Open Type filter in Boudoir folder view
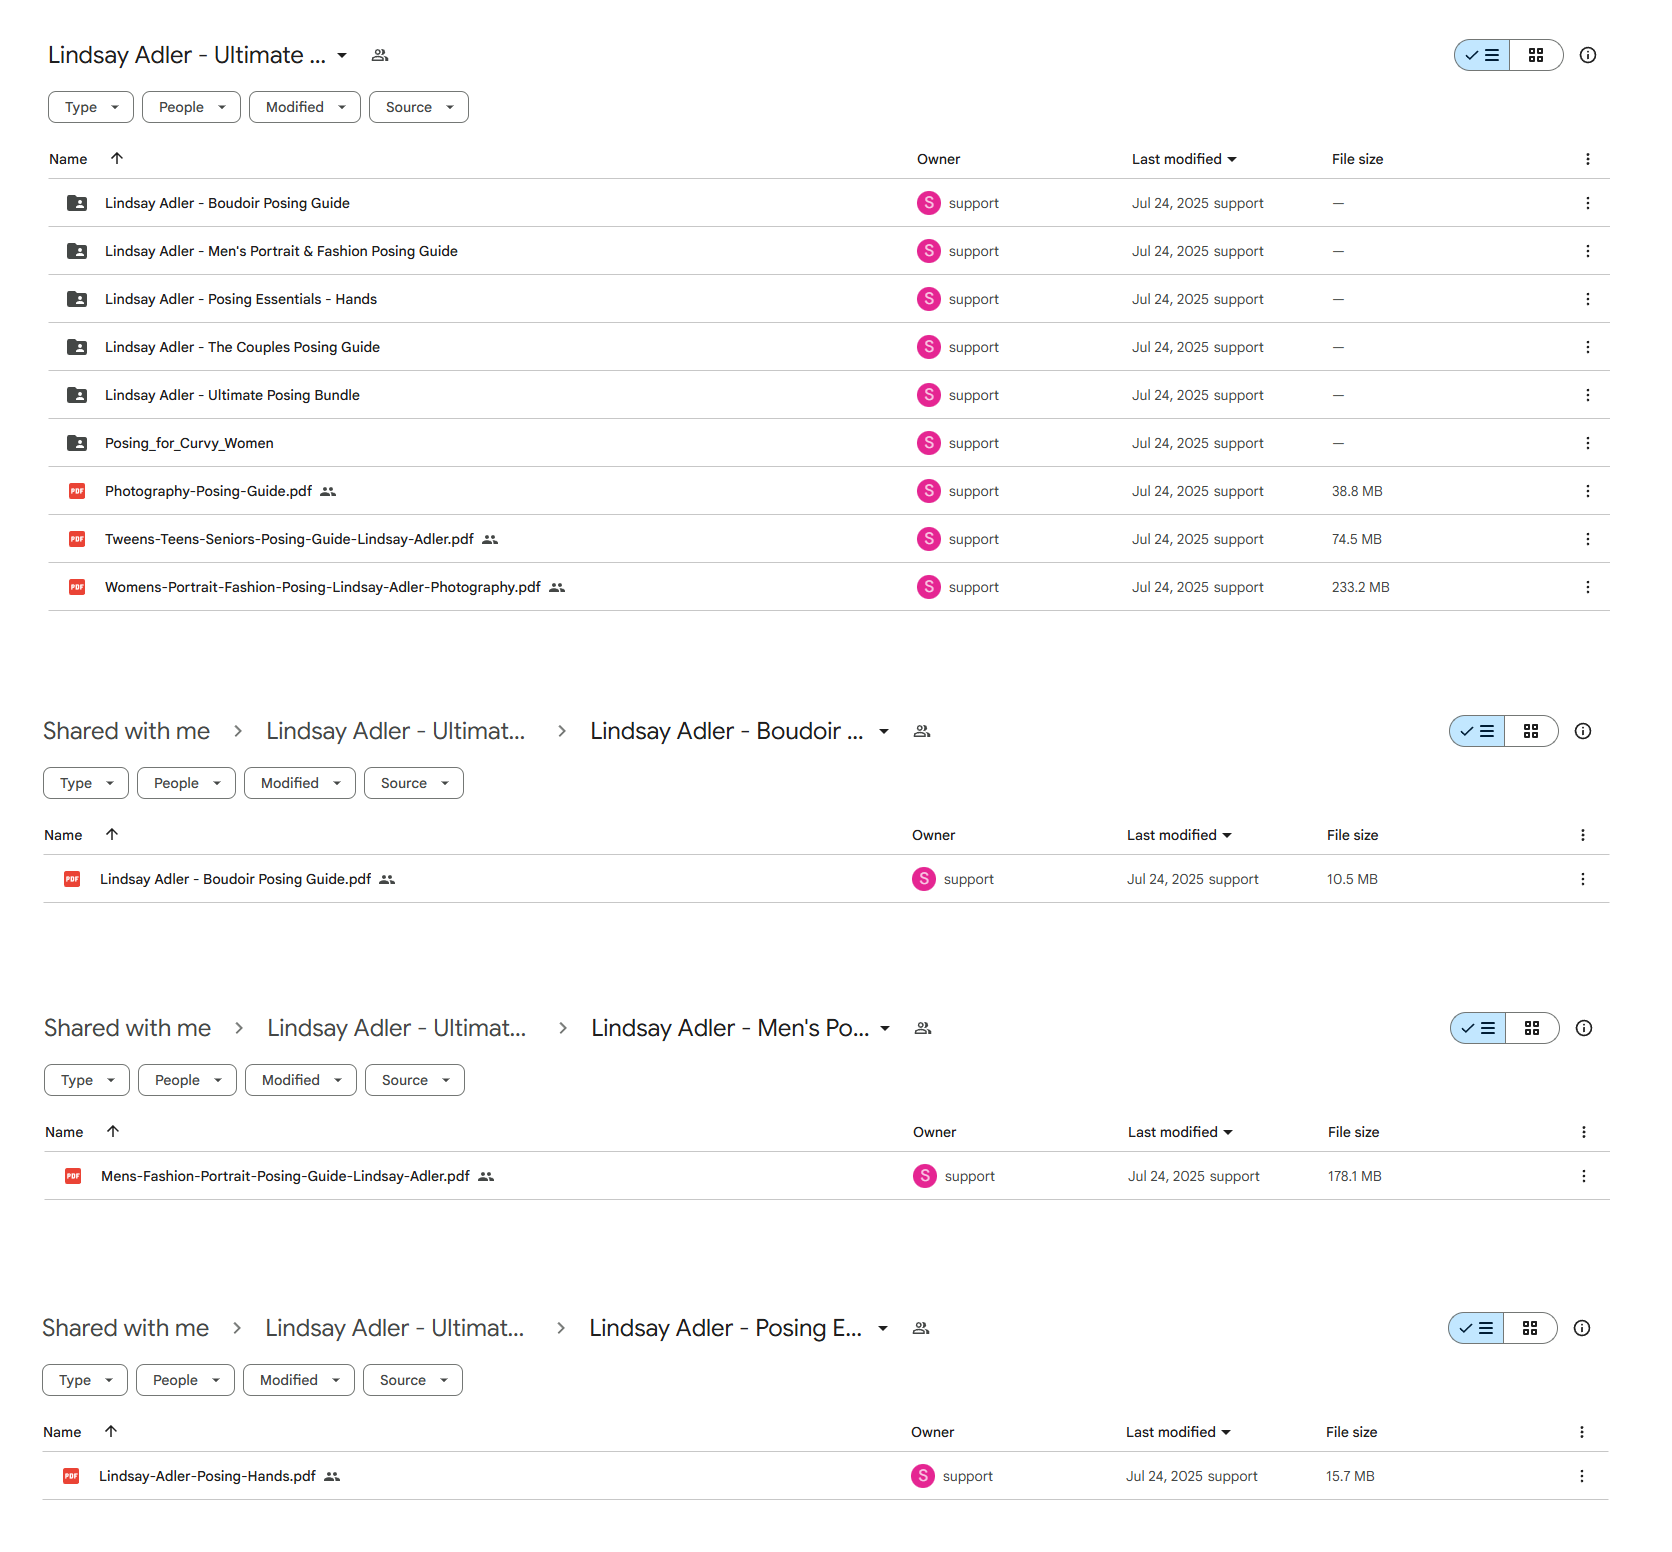The height and width of the screenshot is (1552, 1672). point(86,783)
